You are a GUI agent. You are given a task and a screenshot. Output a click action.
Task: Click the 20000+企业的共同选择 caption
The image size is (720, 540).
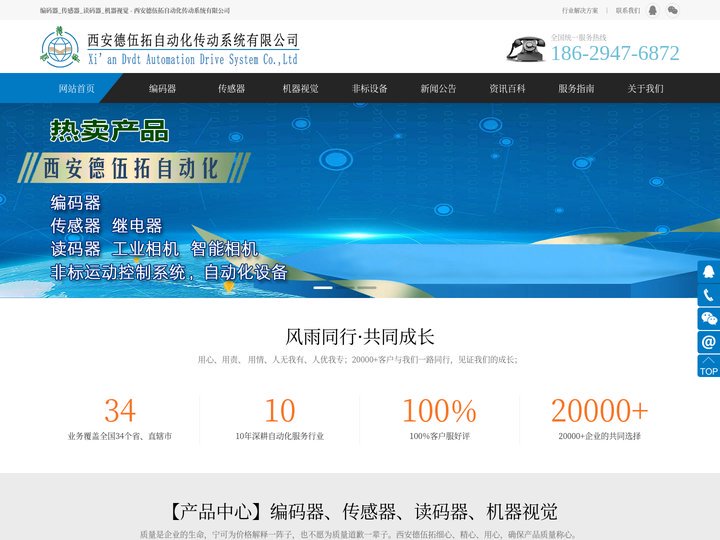599,436
